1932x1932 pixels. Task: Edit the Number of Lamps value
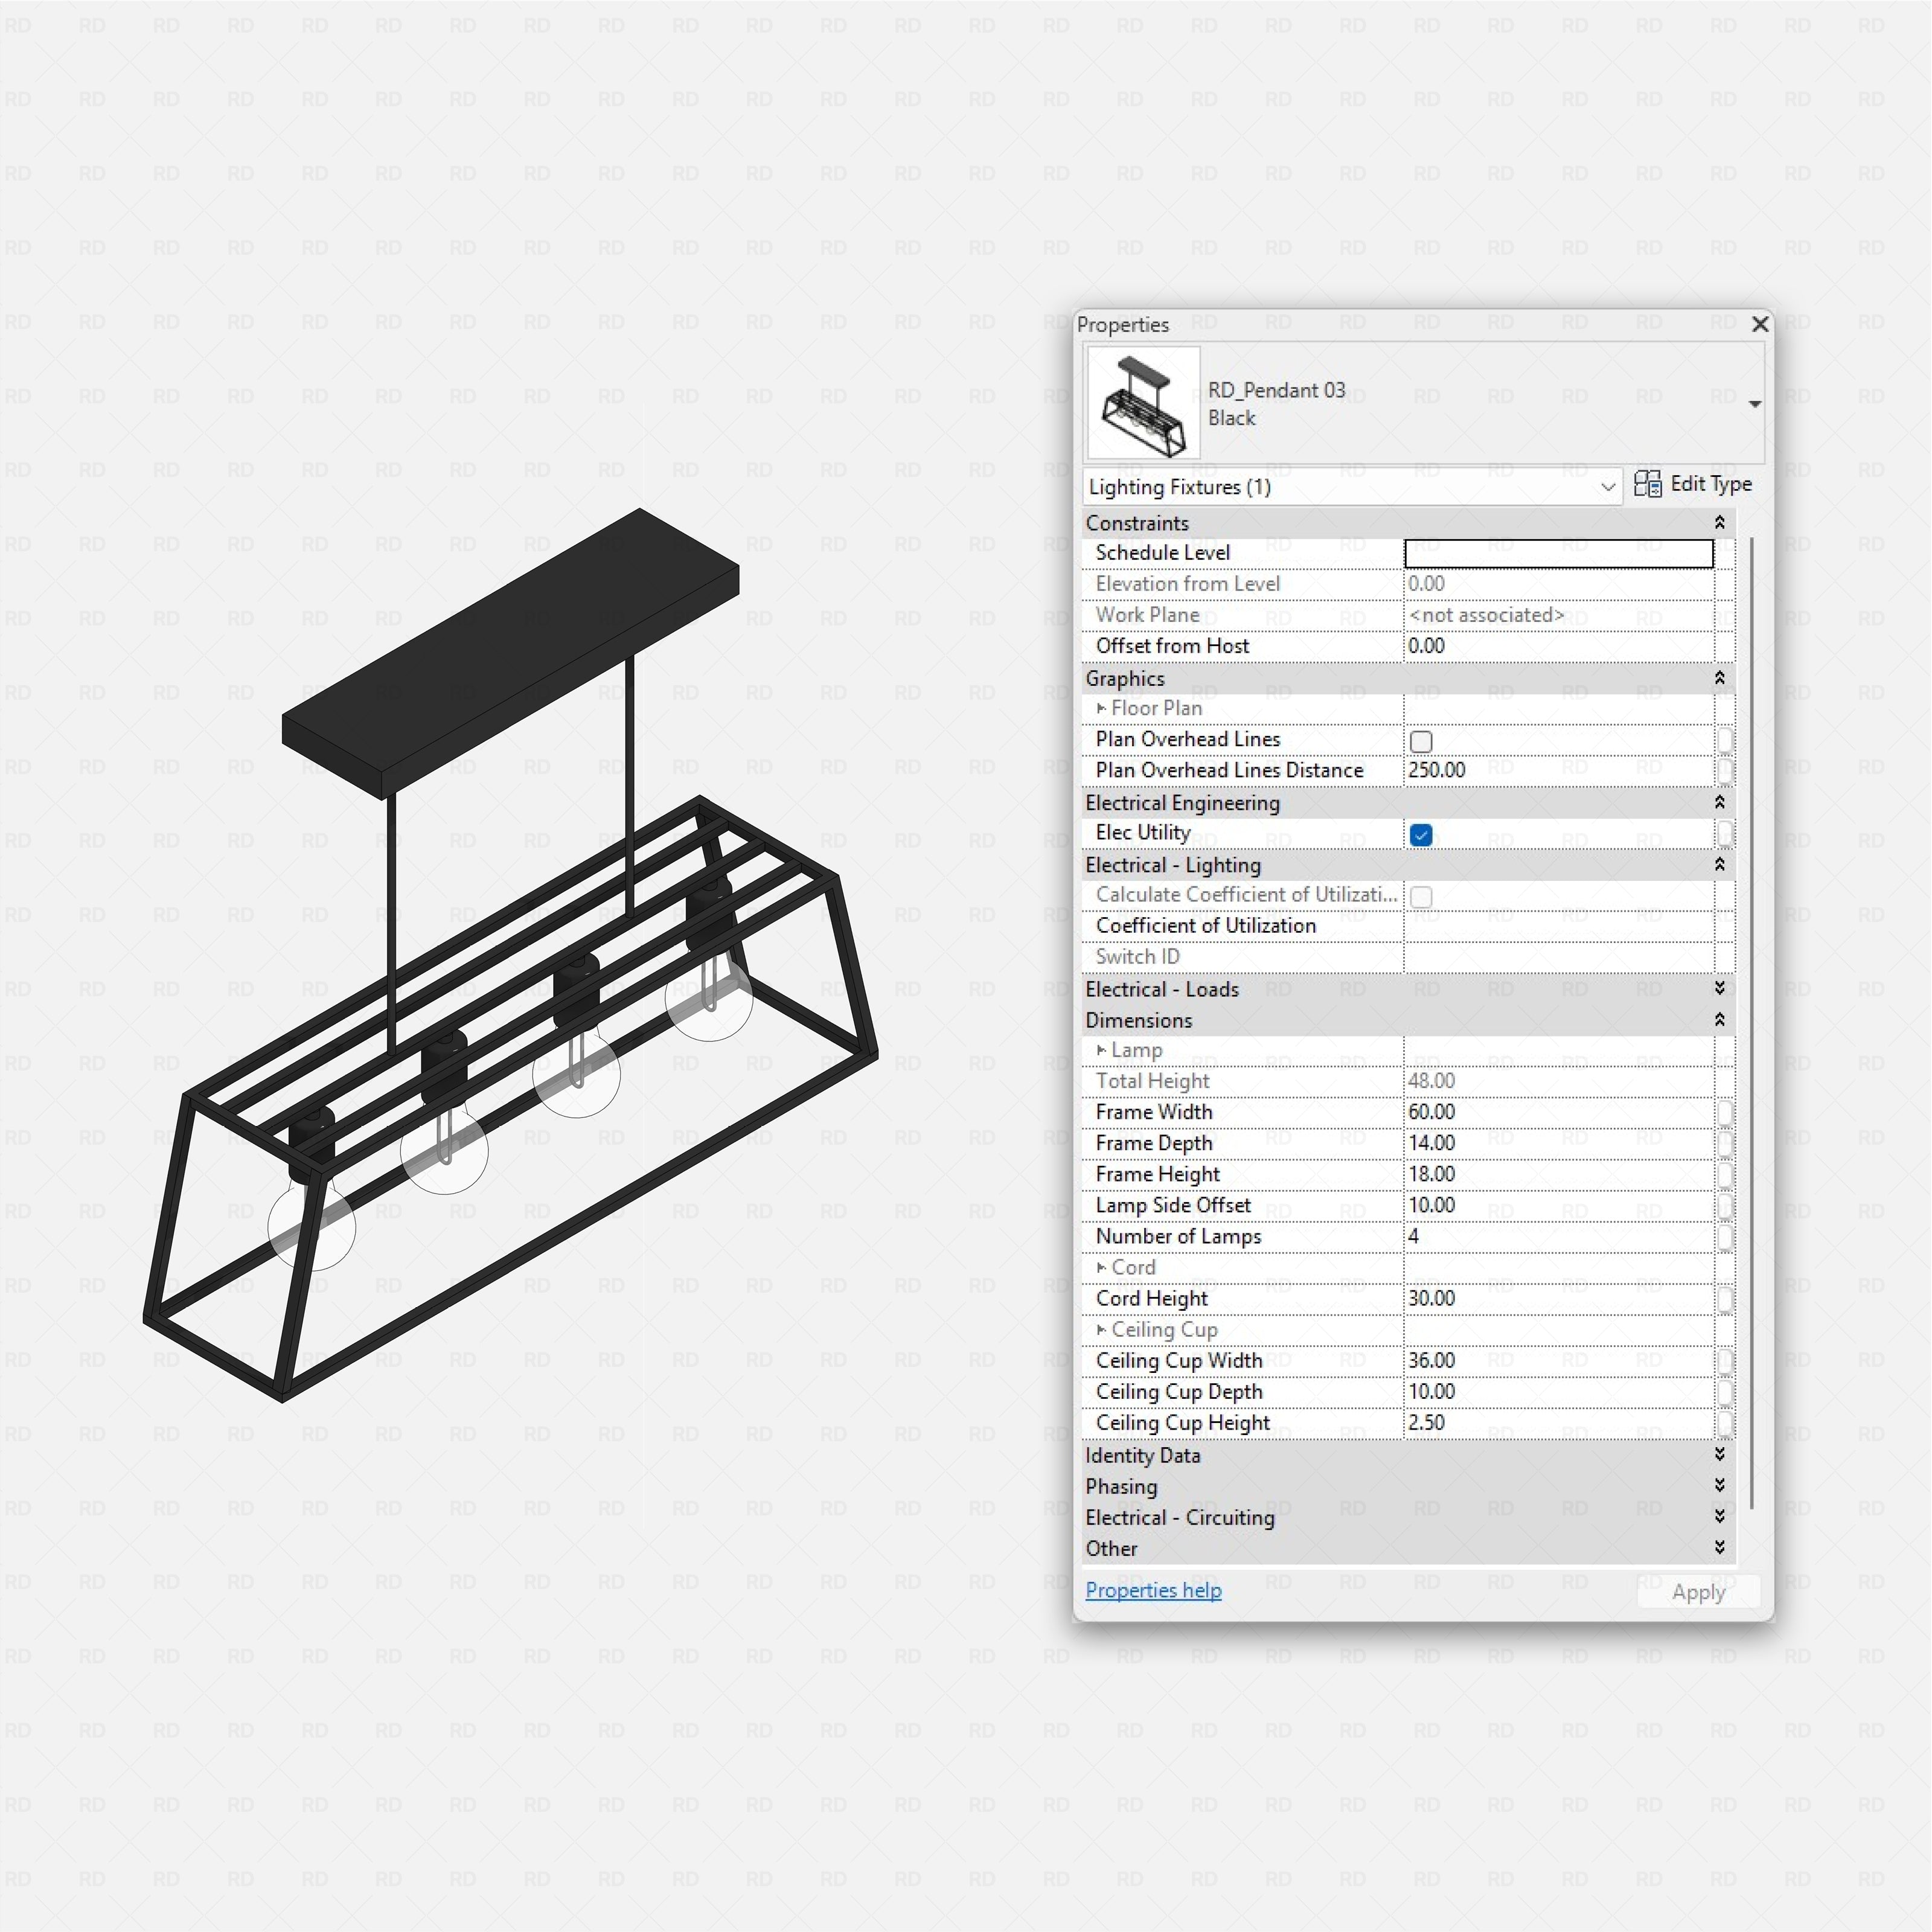point(1558,1236)
